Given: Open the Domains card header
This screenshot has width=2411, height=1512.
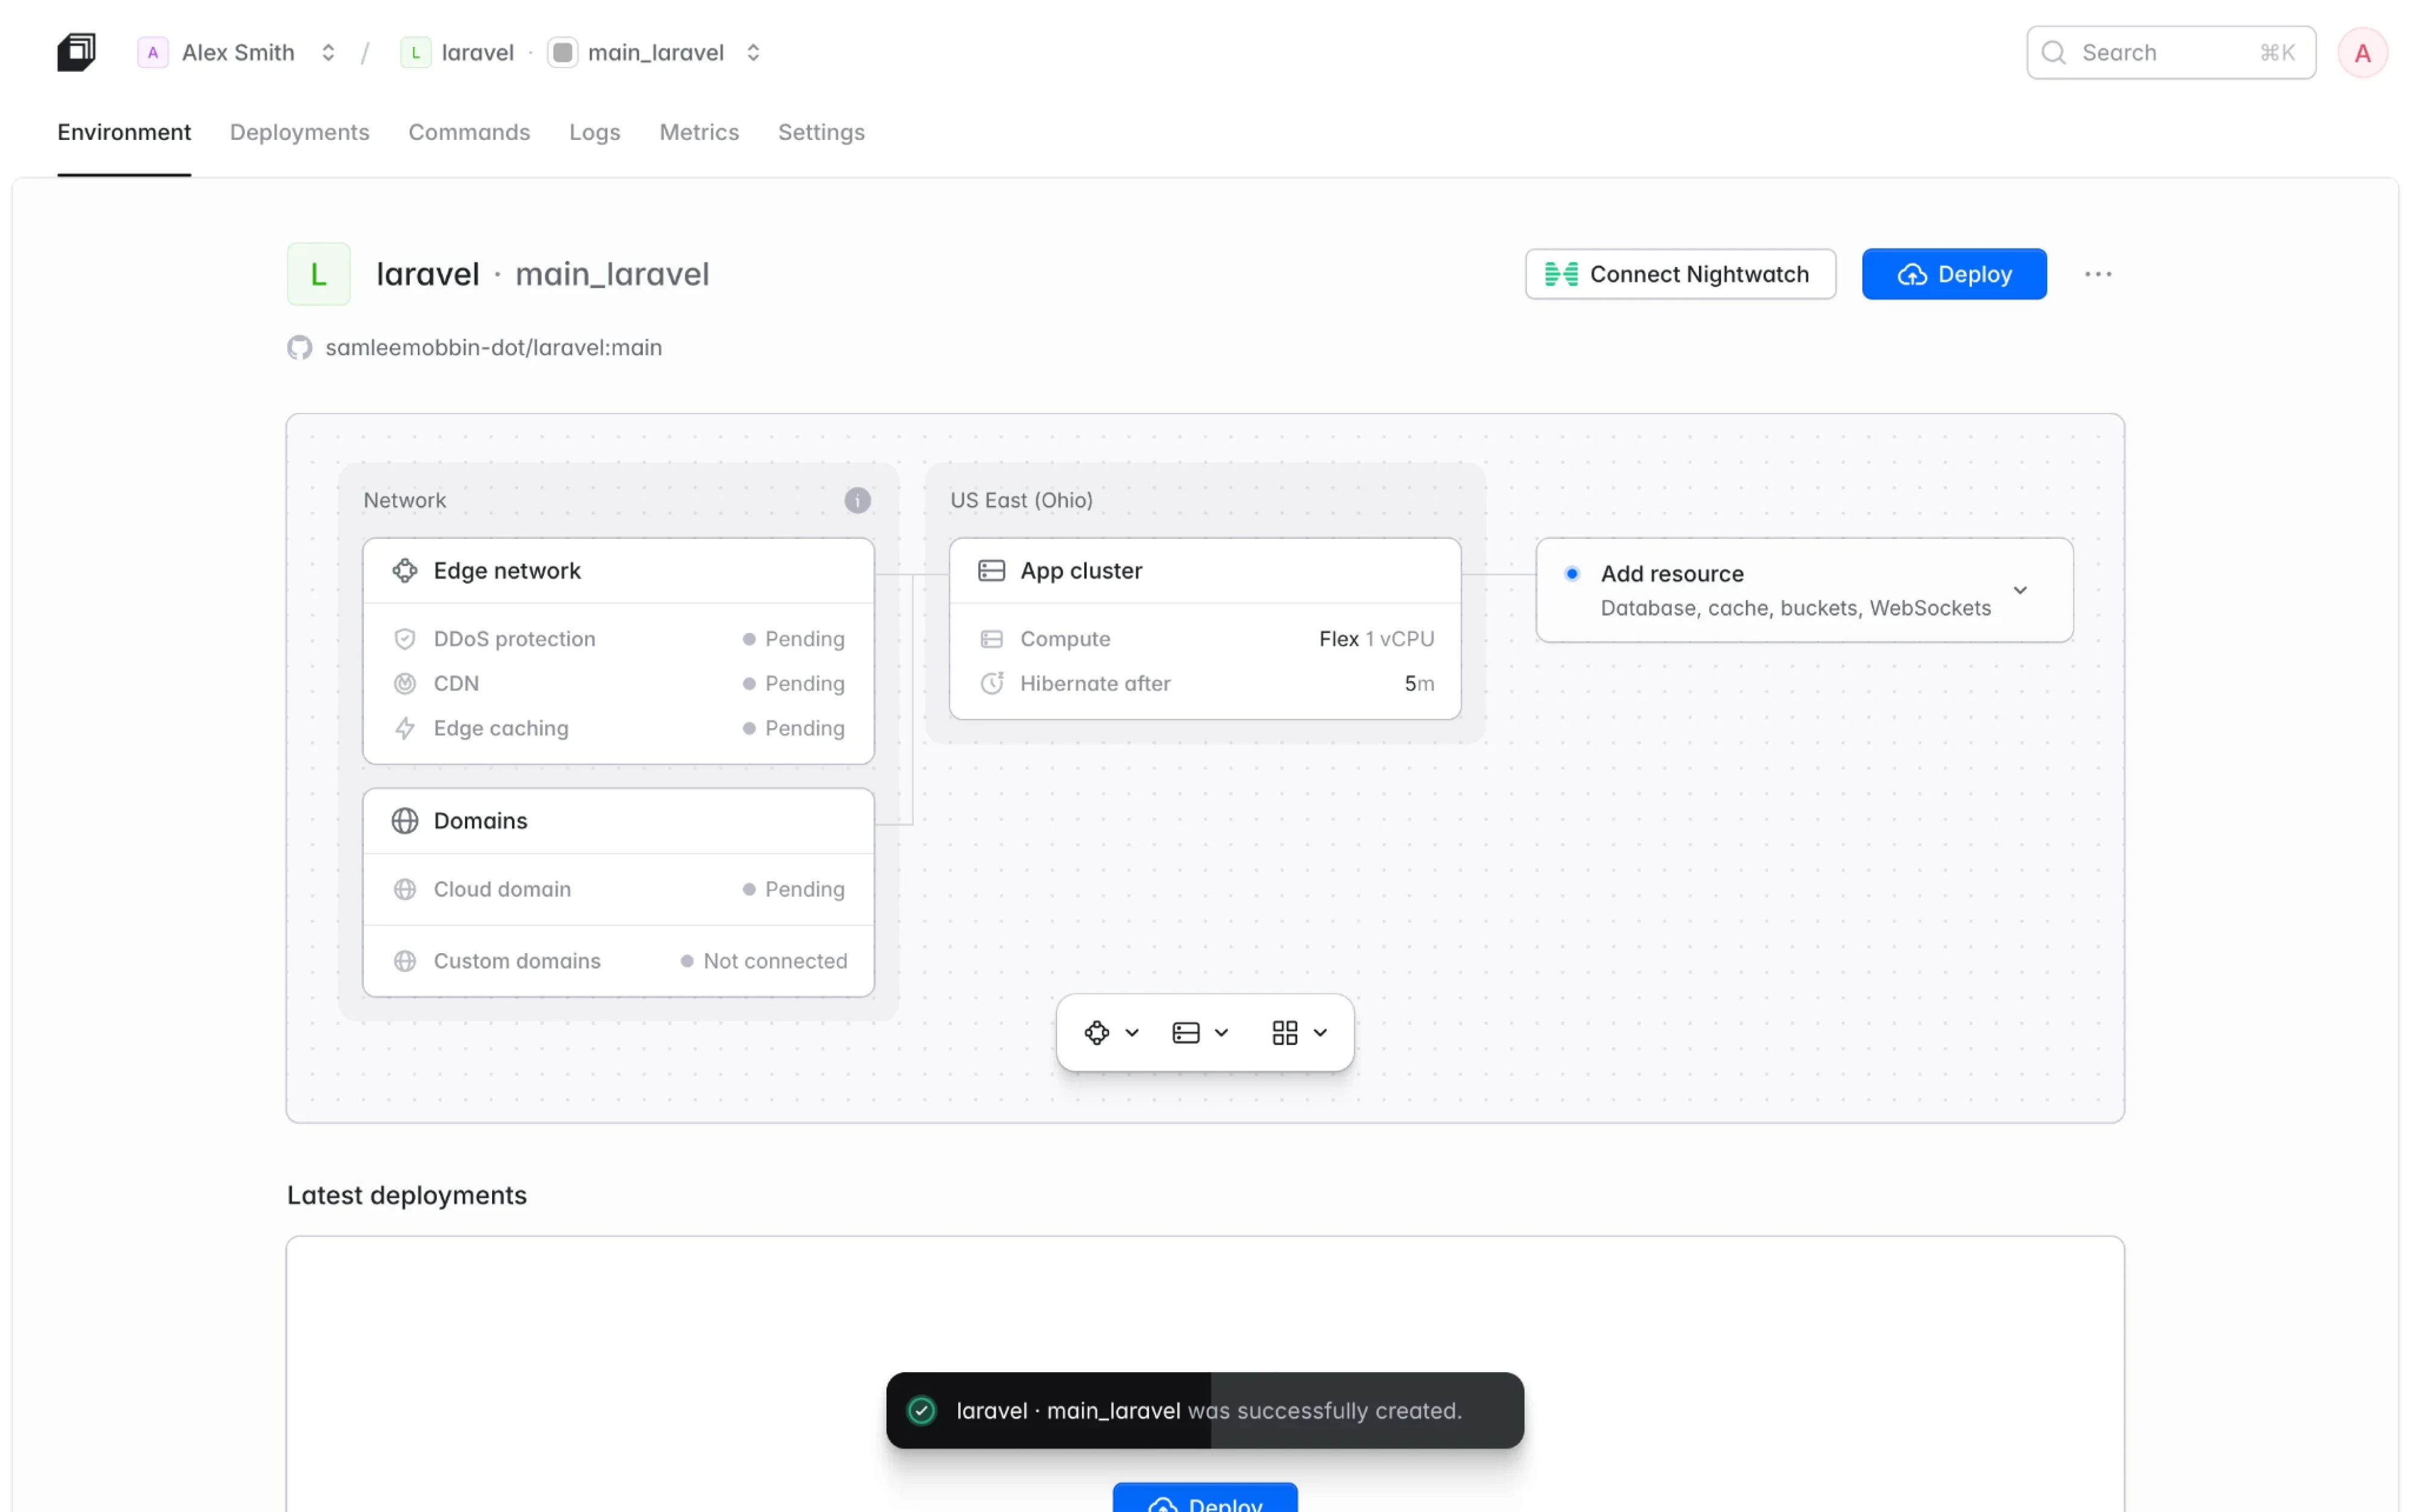Looking at the screenshot, I should (x=618, y=821).
